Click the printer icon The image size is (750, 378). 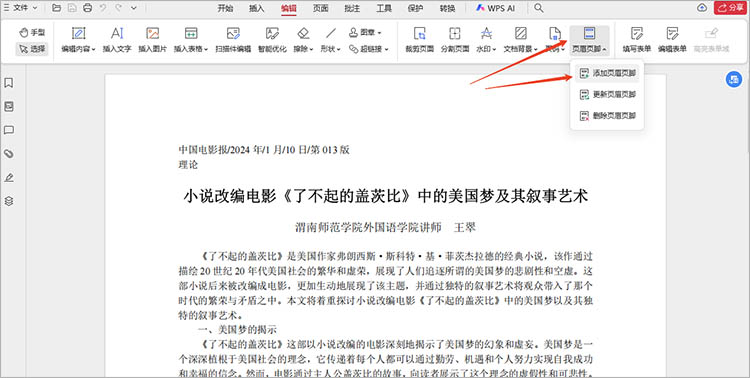coord(88,8)
